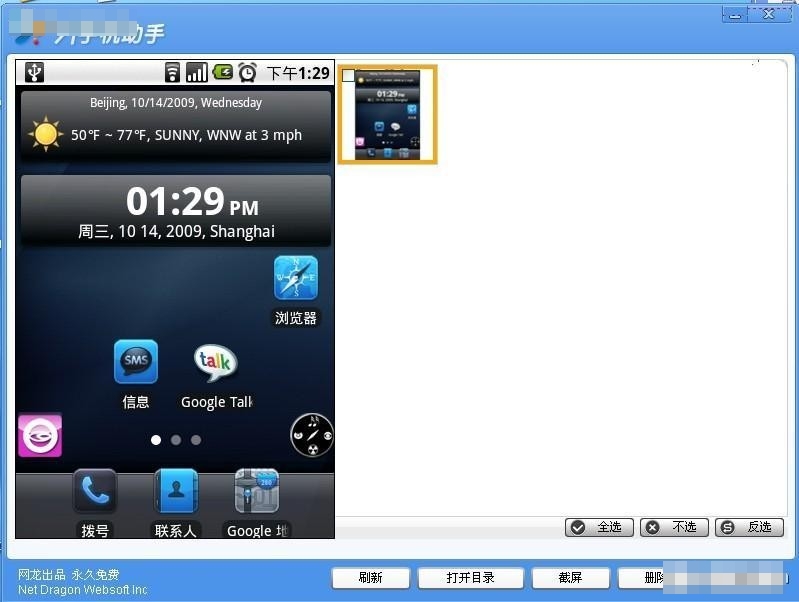Tap the alarm clock status icon
Viewport: 799px width, 602px height.
(248, 72)
